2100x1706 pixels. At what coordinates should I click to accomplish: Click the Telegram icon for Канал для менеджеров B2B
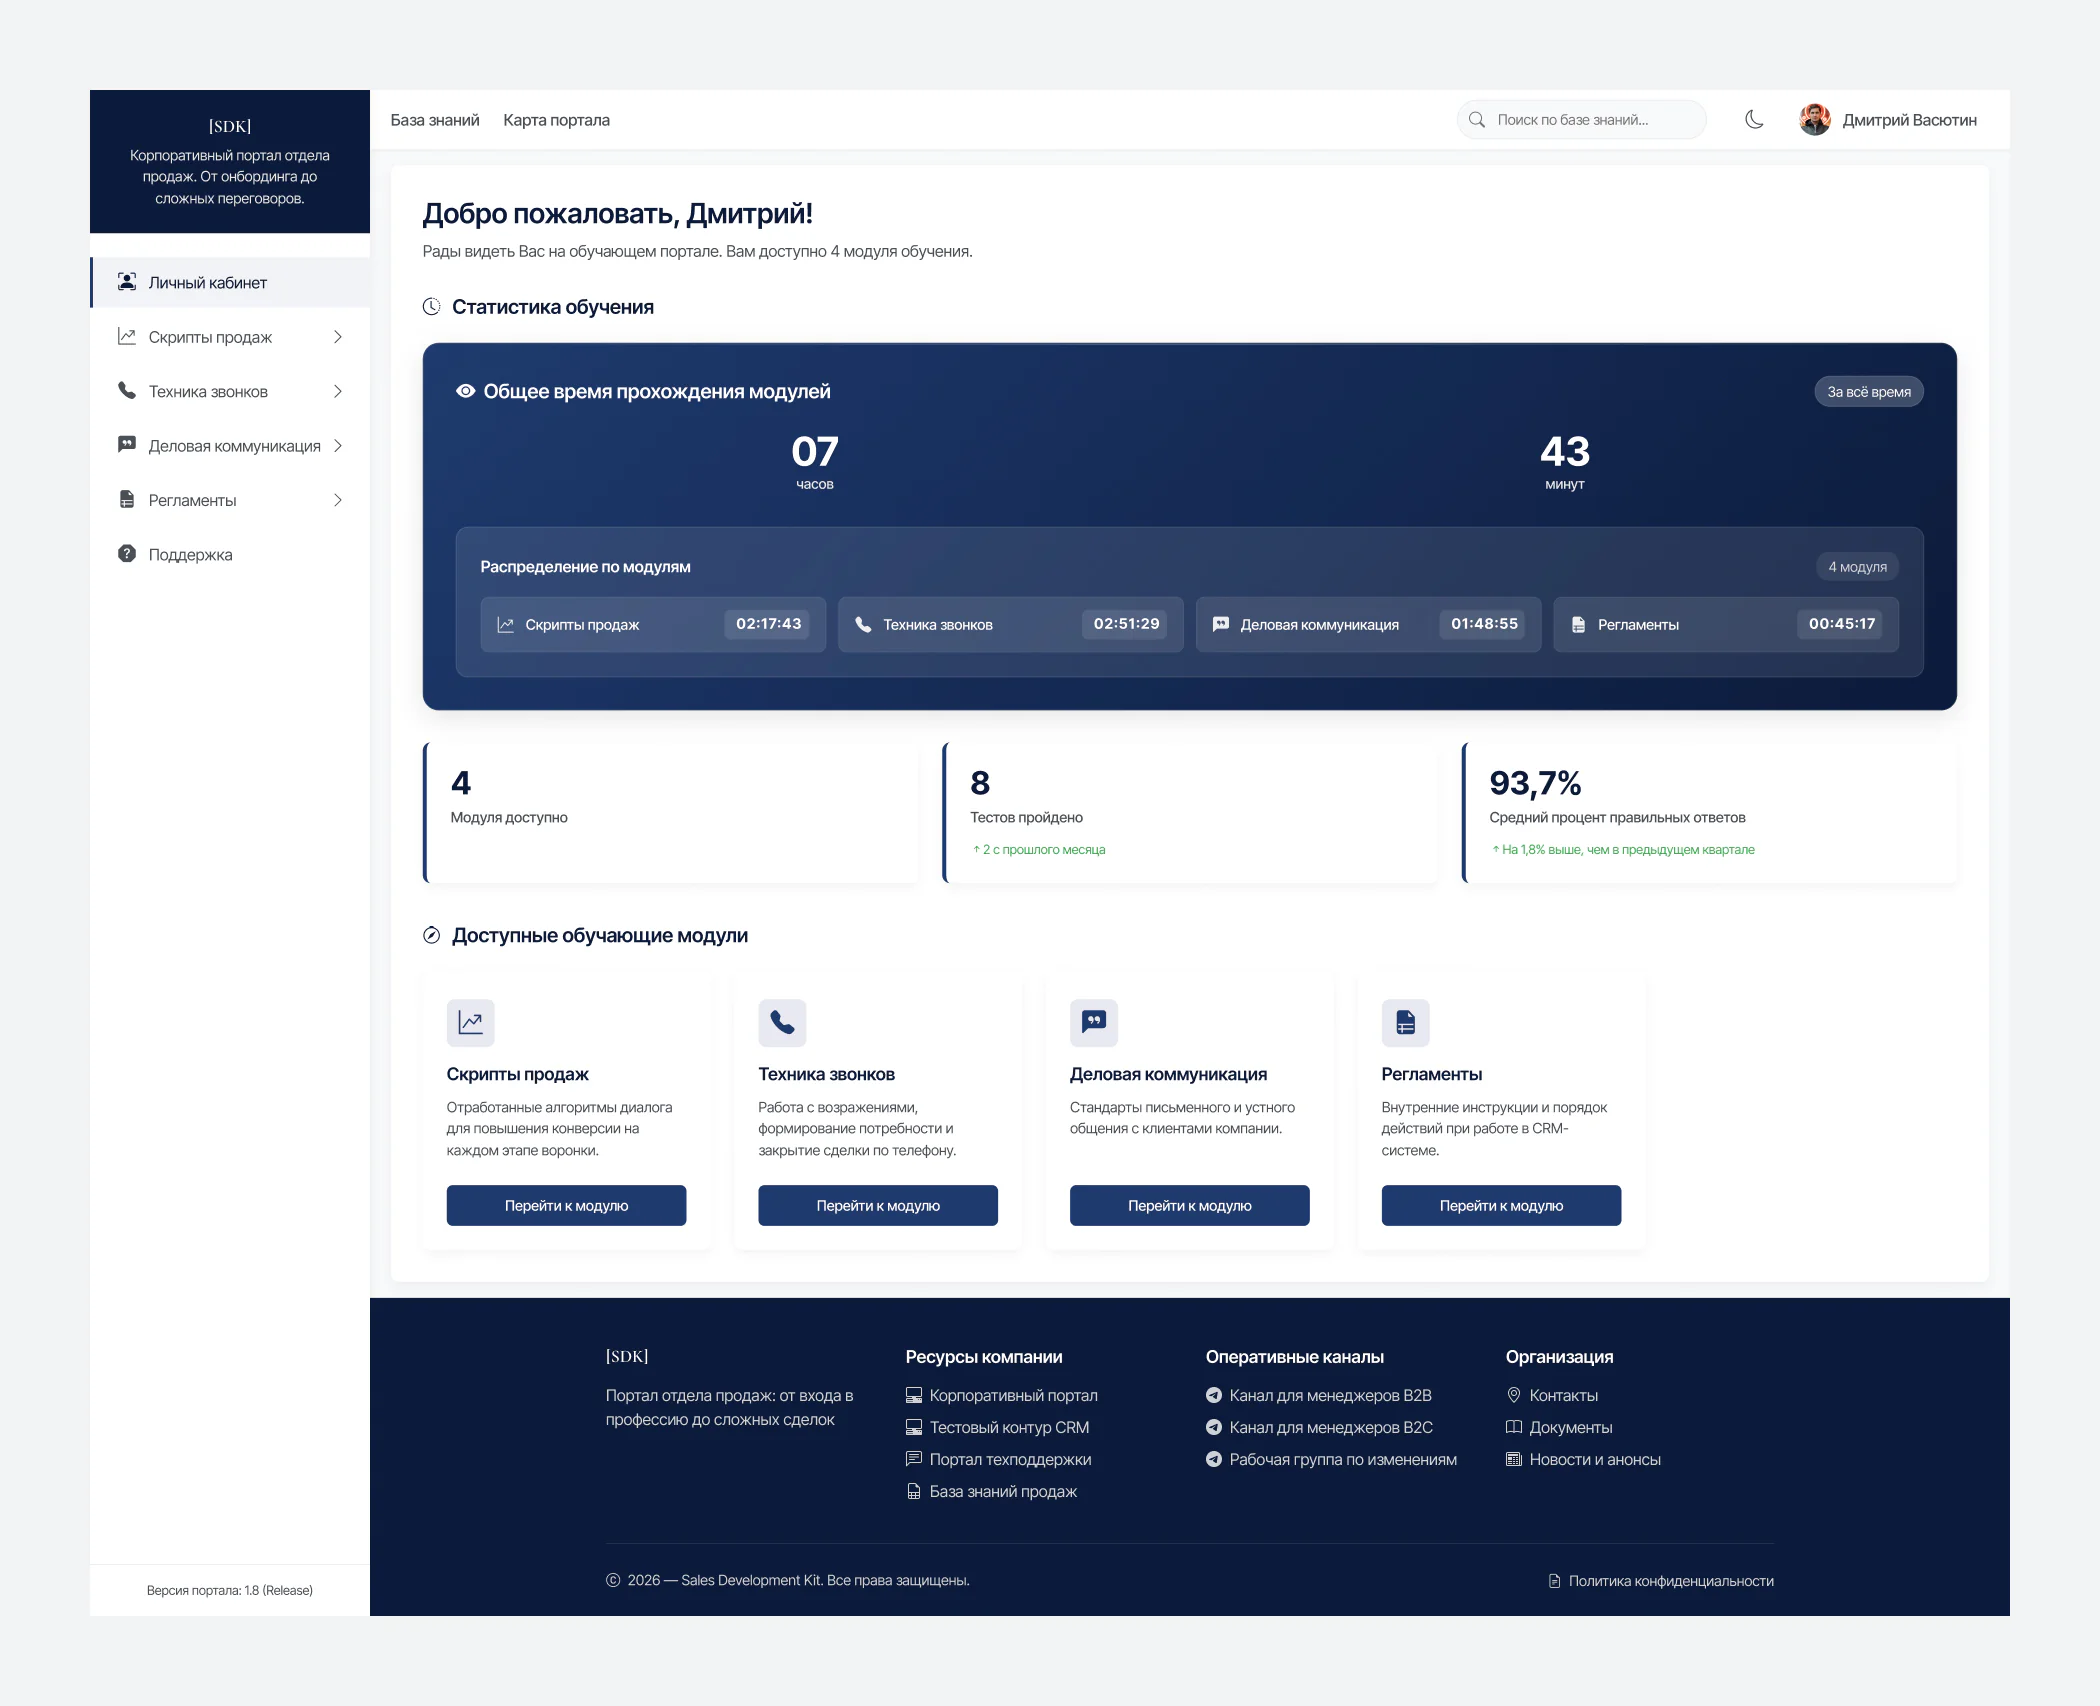click(1213, 1395)
